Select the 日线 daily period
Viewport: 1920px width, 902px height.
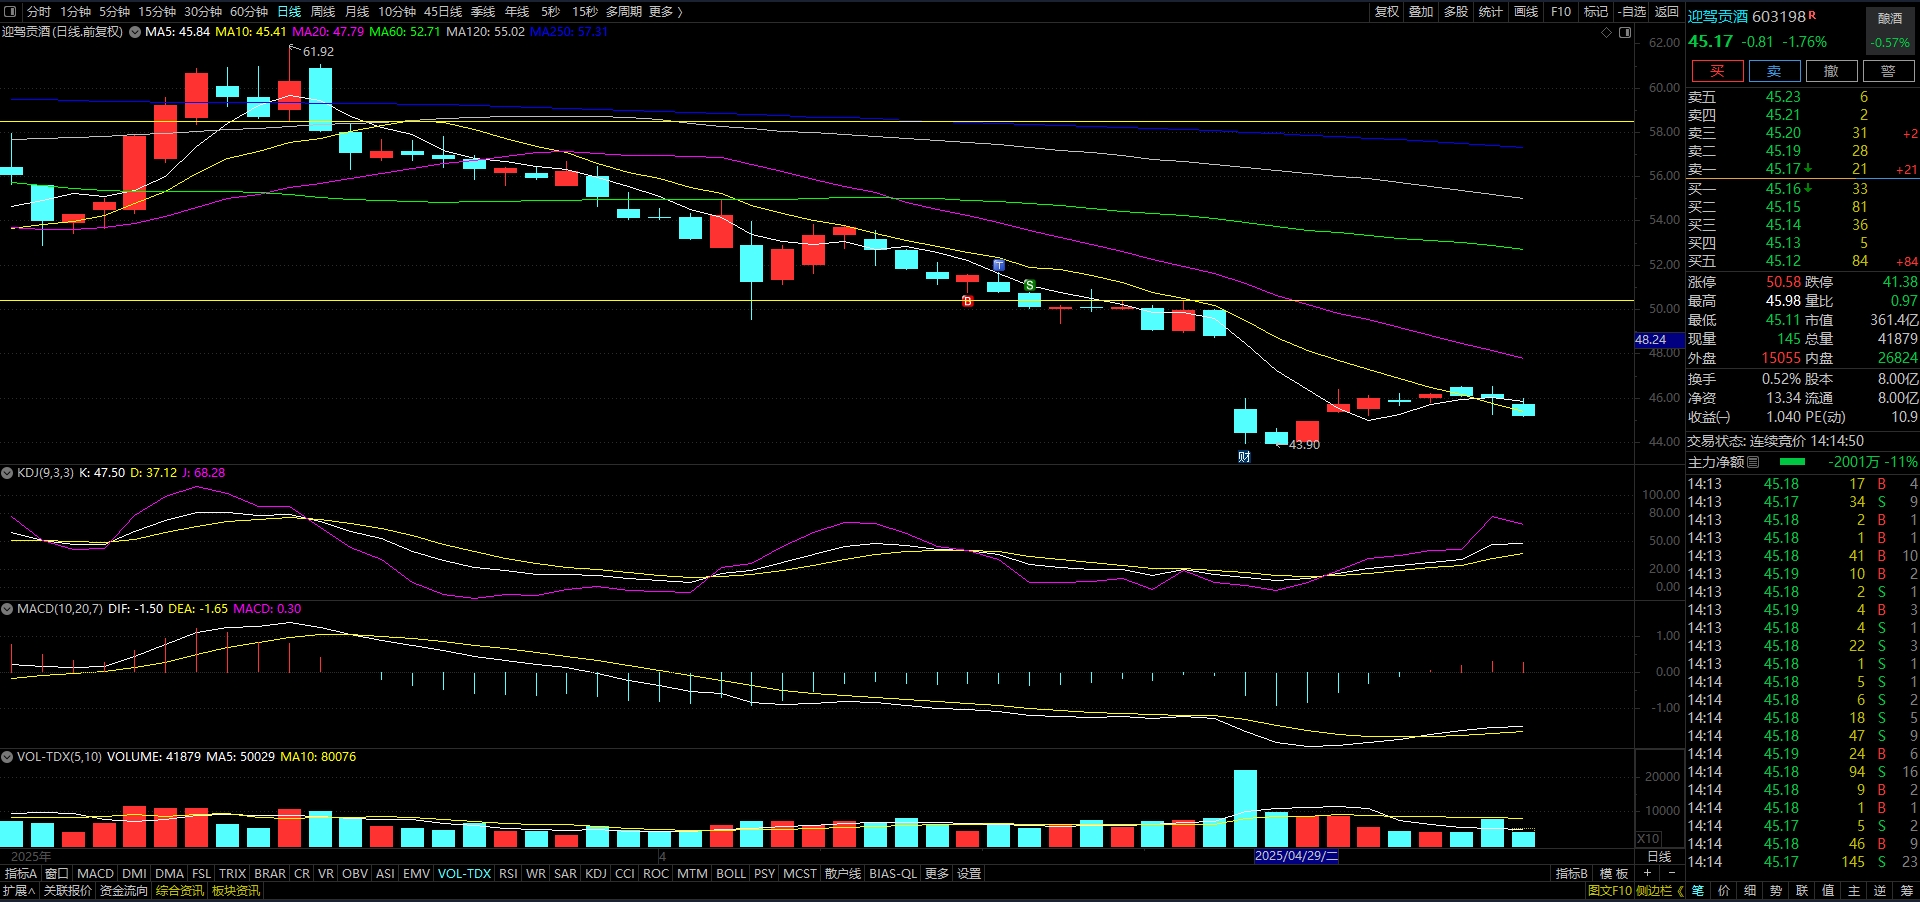289,11
